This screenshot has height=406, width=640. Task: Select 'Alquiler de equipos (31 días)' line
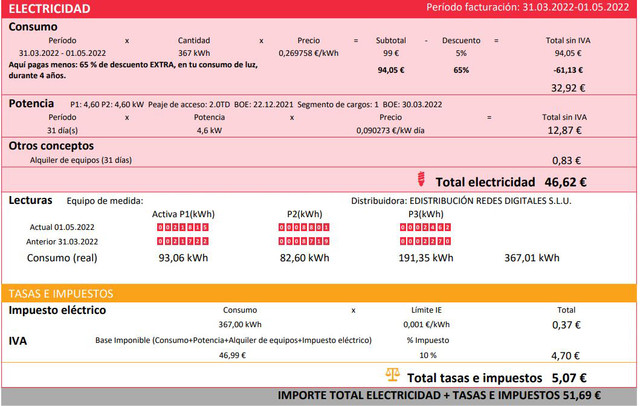81,160
